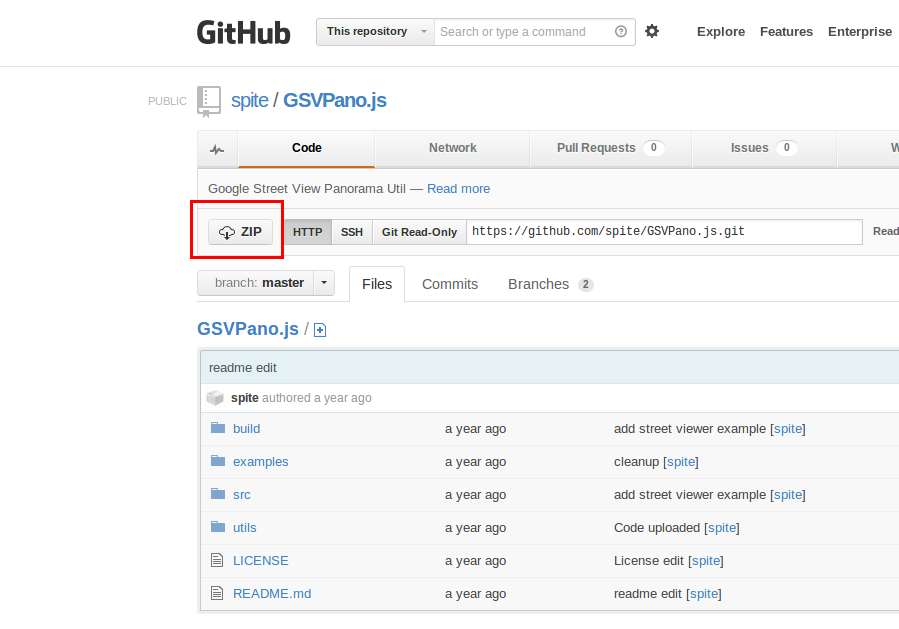
Task: Click the Issues count badge 0
Action: point(787,148)
